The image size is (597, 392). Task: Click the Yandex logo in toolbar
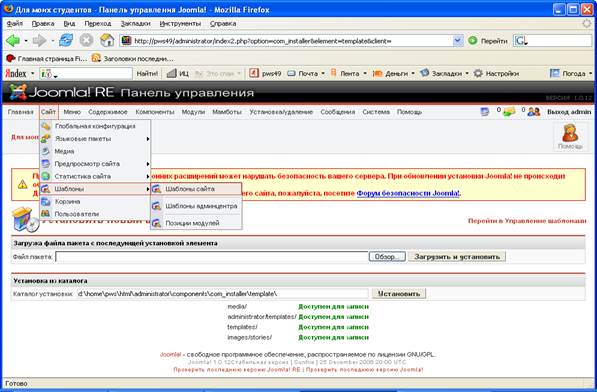[16, 73]
